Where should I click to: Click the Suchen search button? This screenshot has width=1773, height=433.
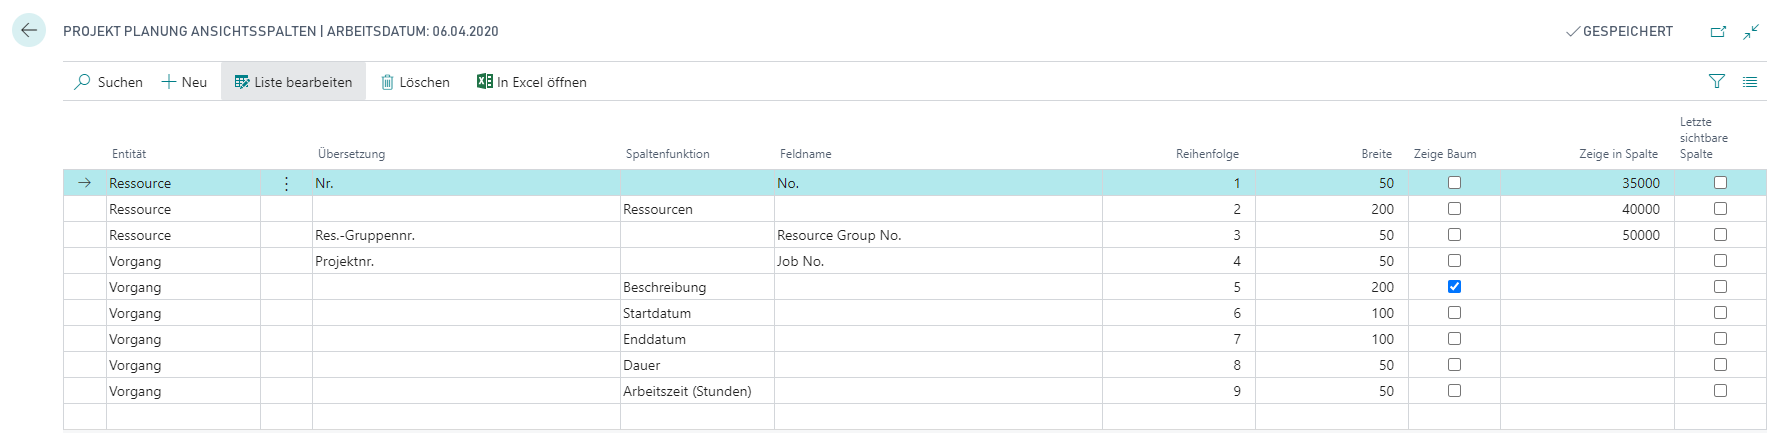(x=108, y=82)
